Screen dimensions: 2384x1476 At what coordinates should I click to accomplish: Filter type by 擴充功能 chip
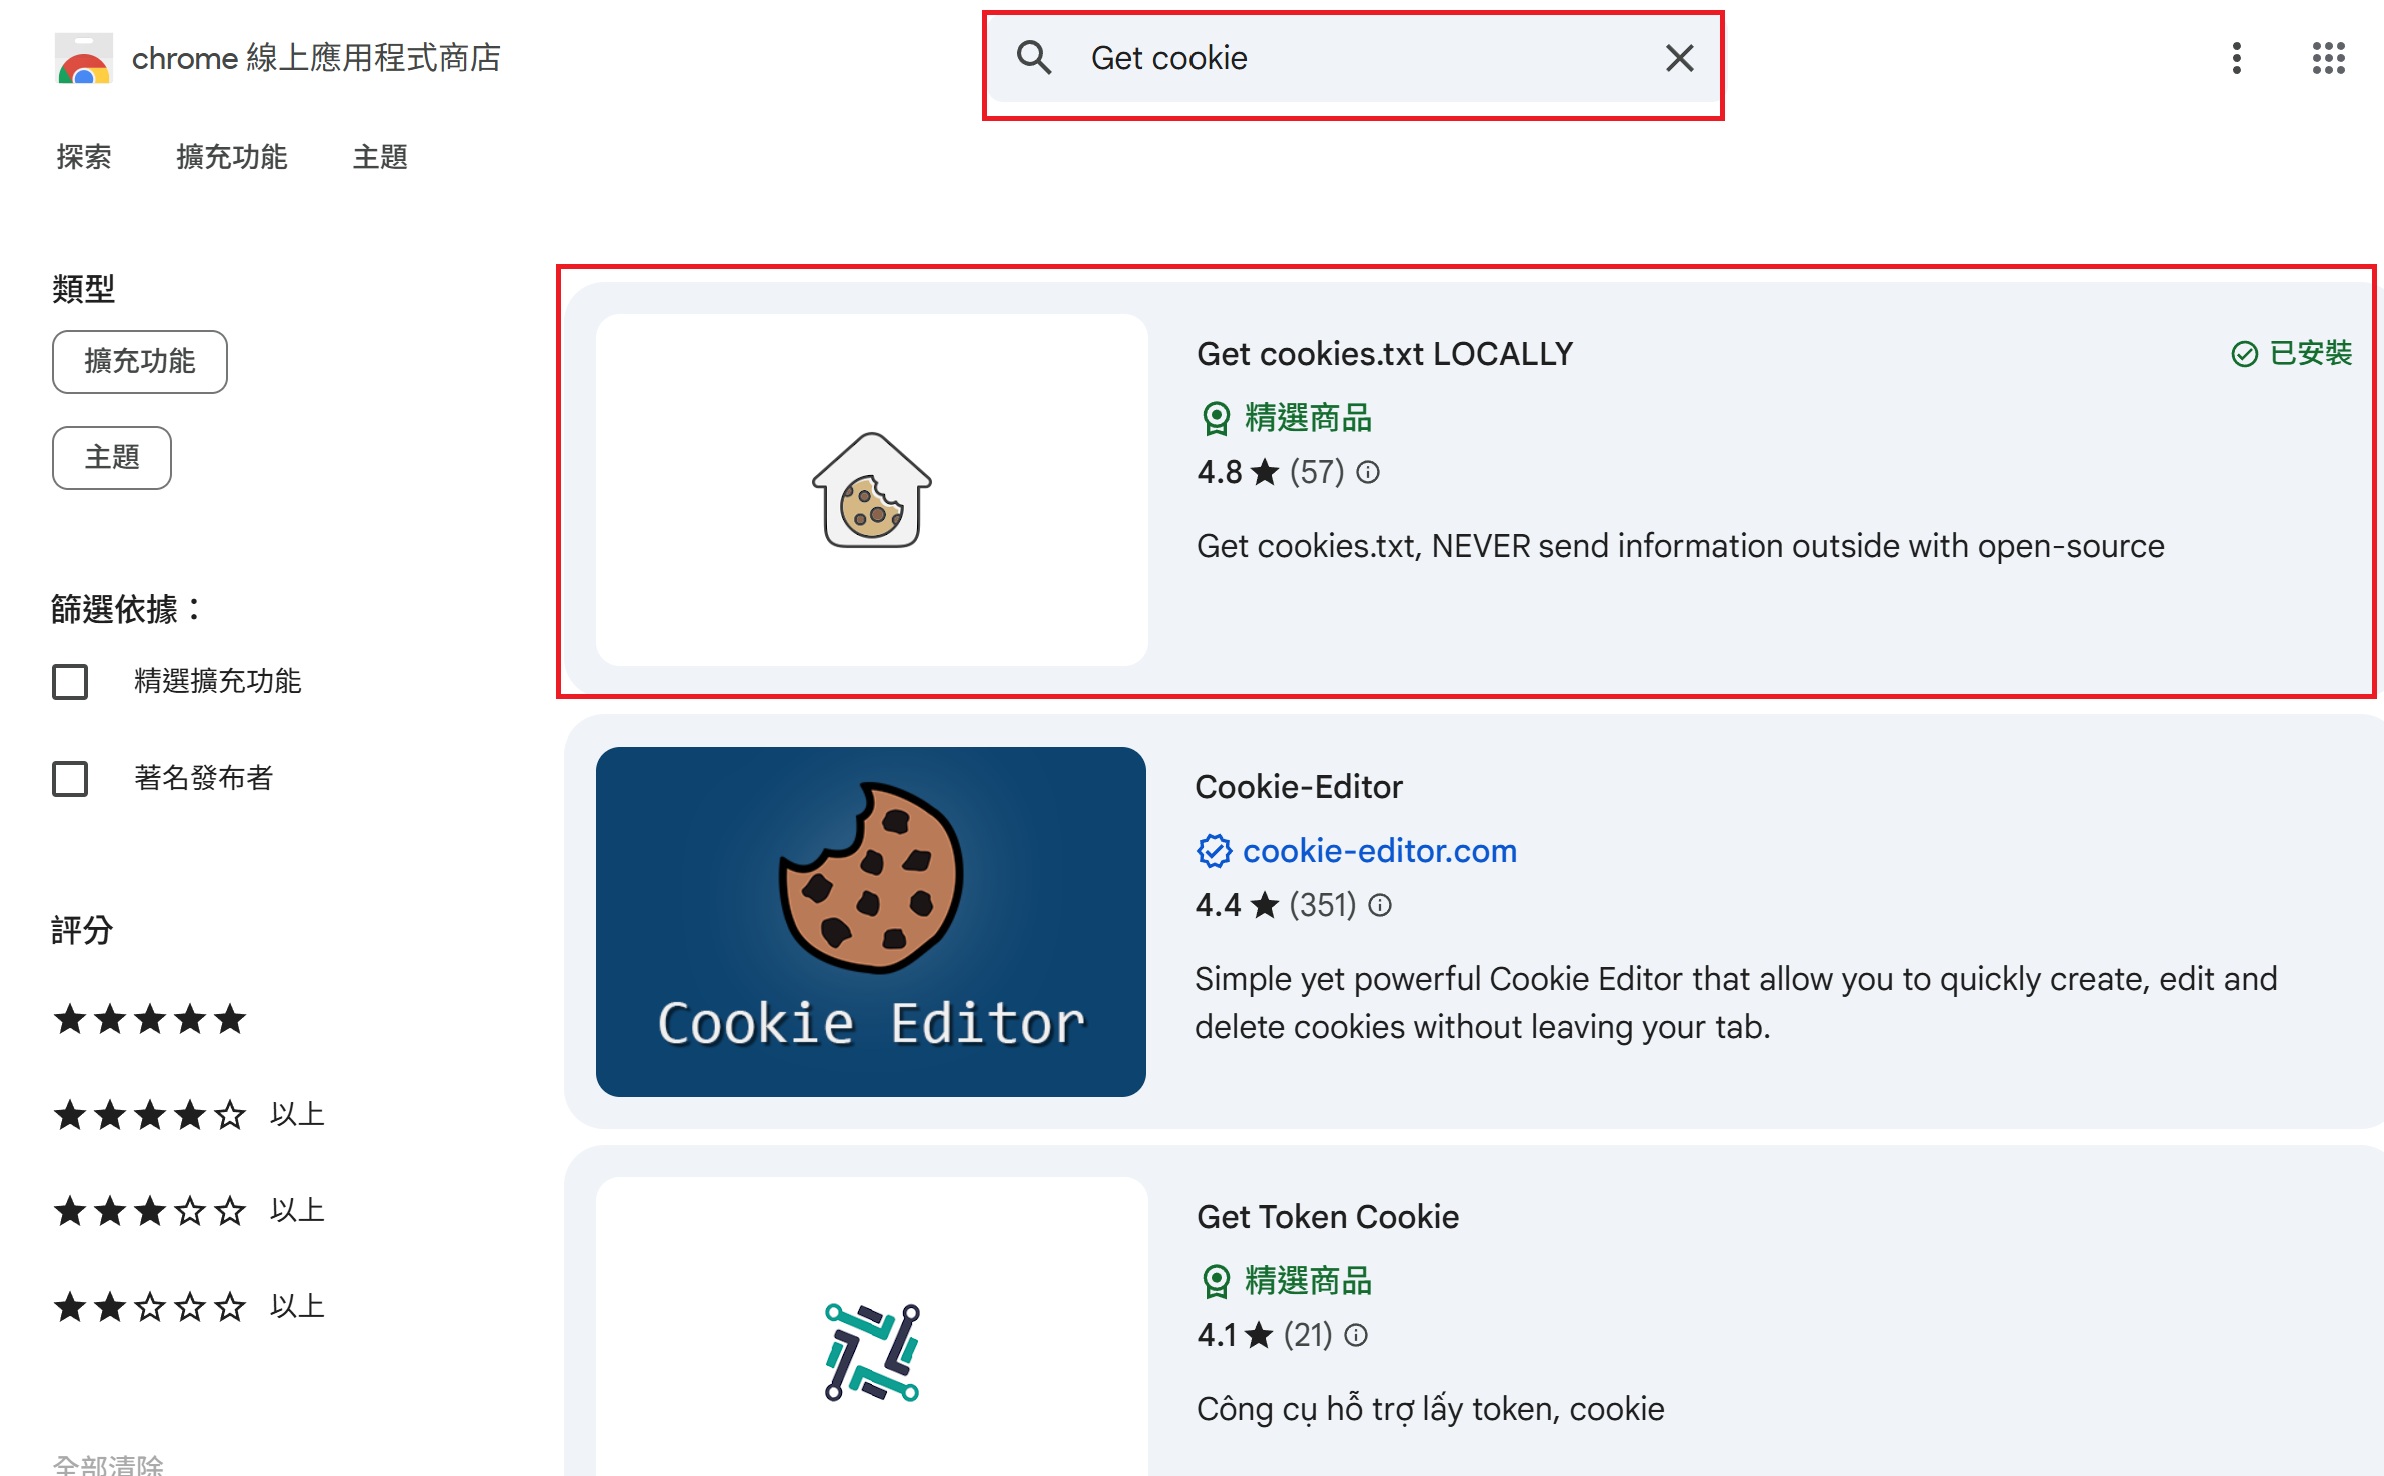point(140,362)
